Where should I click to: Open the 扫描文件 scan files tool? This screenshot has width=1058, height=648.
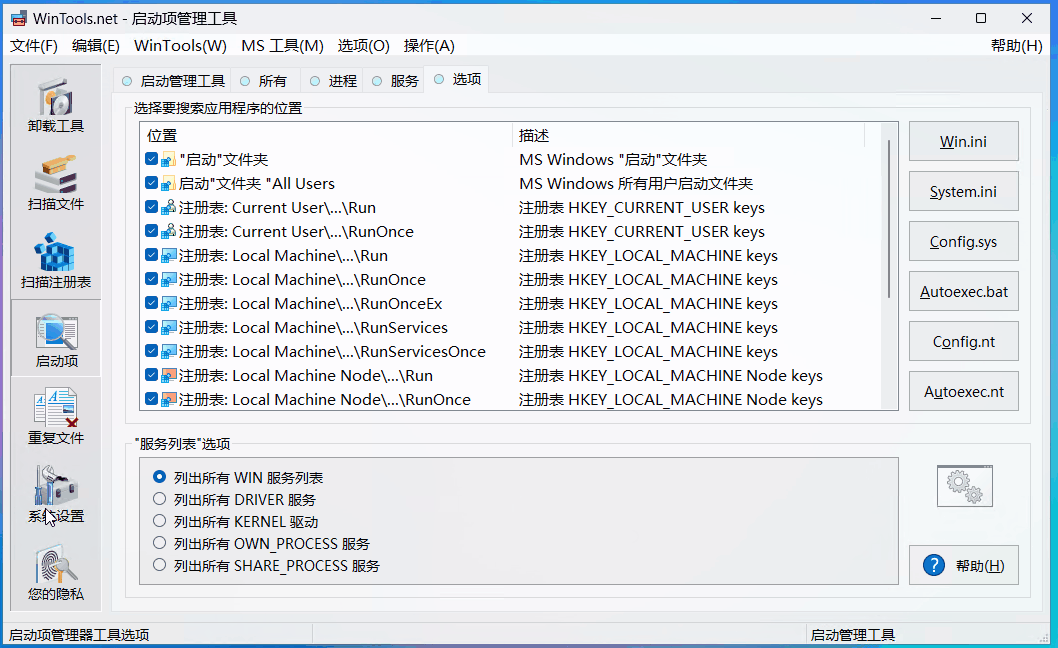tap(56, 184)
